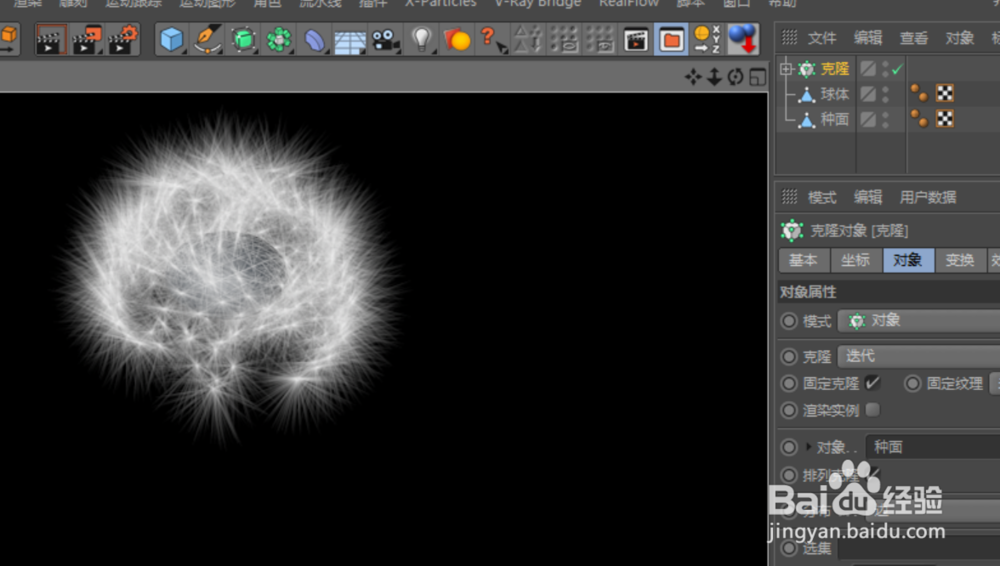Render the active view with clapboard icon
Image resolution: width=1000 pixels, height=566 pixels.
51,40
